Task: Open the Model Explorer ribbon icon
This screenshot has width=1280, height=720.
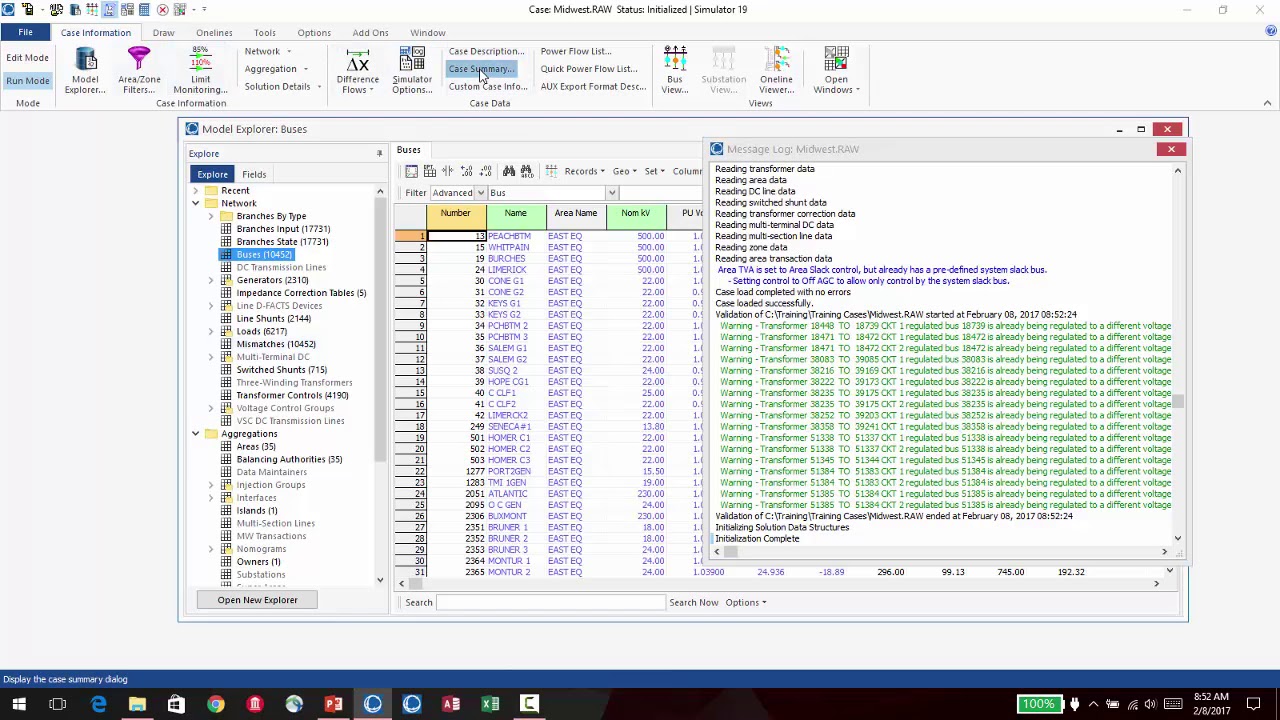Action: tap(85, 62)
